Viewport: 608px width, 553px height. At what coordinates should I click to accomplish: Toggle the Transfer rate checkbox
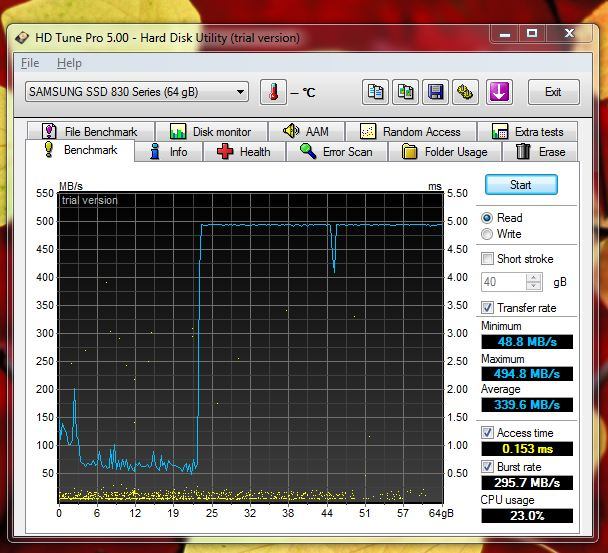coord(487,308)
